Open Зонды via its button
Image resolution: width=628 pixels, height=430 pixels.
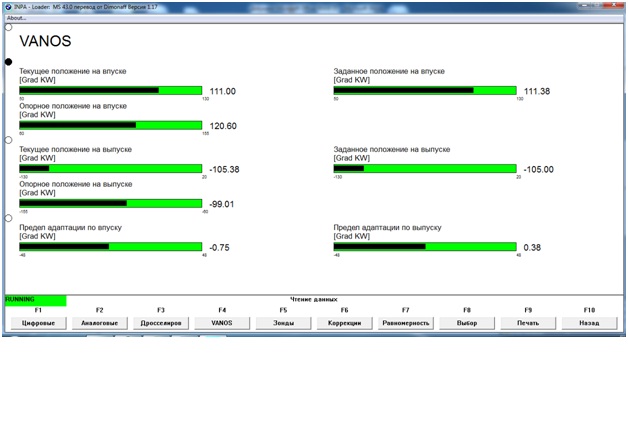pos(284,323)
